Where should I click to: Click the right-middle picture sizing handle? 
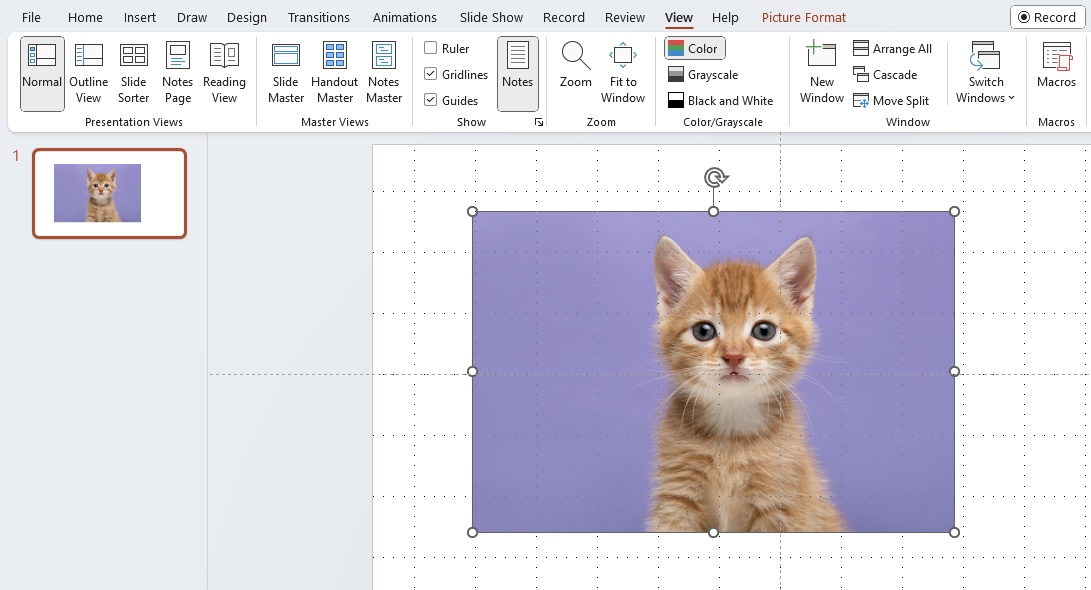click(955, 372)
